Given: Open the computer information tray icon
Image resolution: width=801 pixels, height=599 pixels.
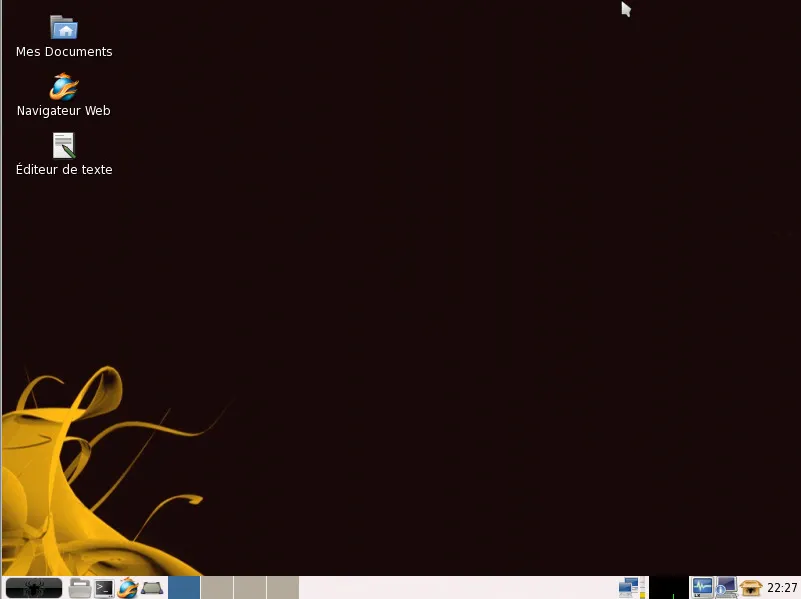Looking at the screenshot, I should (725, 588).
